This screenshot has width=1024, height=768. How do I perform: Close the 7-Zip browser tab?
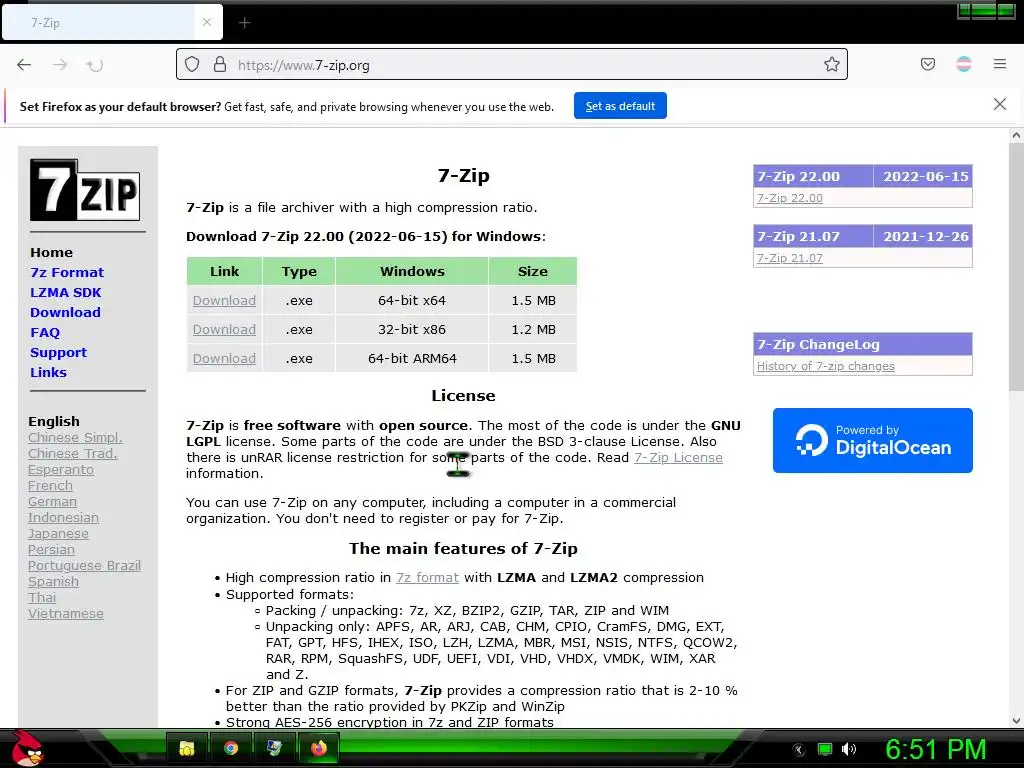(206, 22)
